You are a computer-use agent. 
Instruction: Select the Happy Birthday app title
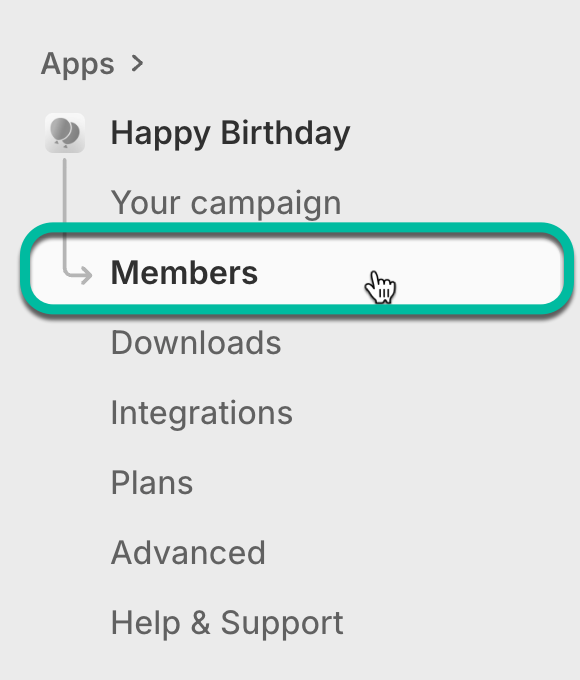(x=230, y=133)
